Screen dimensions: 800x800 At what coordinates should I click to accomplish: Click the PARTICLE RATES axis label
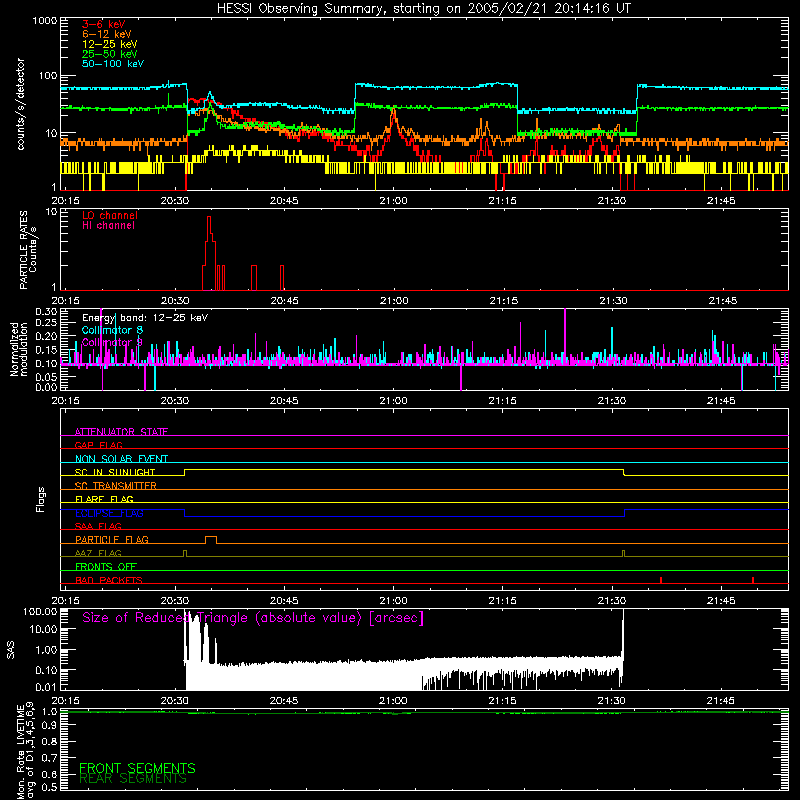point(28,250)
